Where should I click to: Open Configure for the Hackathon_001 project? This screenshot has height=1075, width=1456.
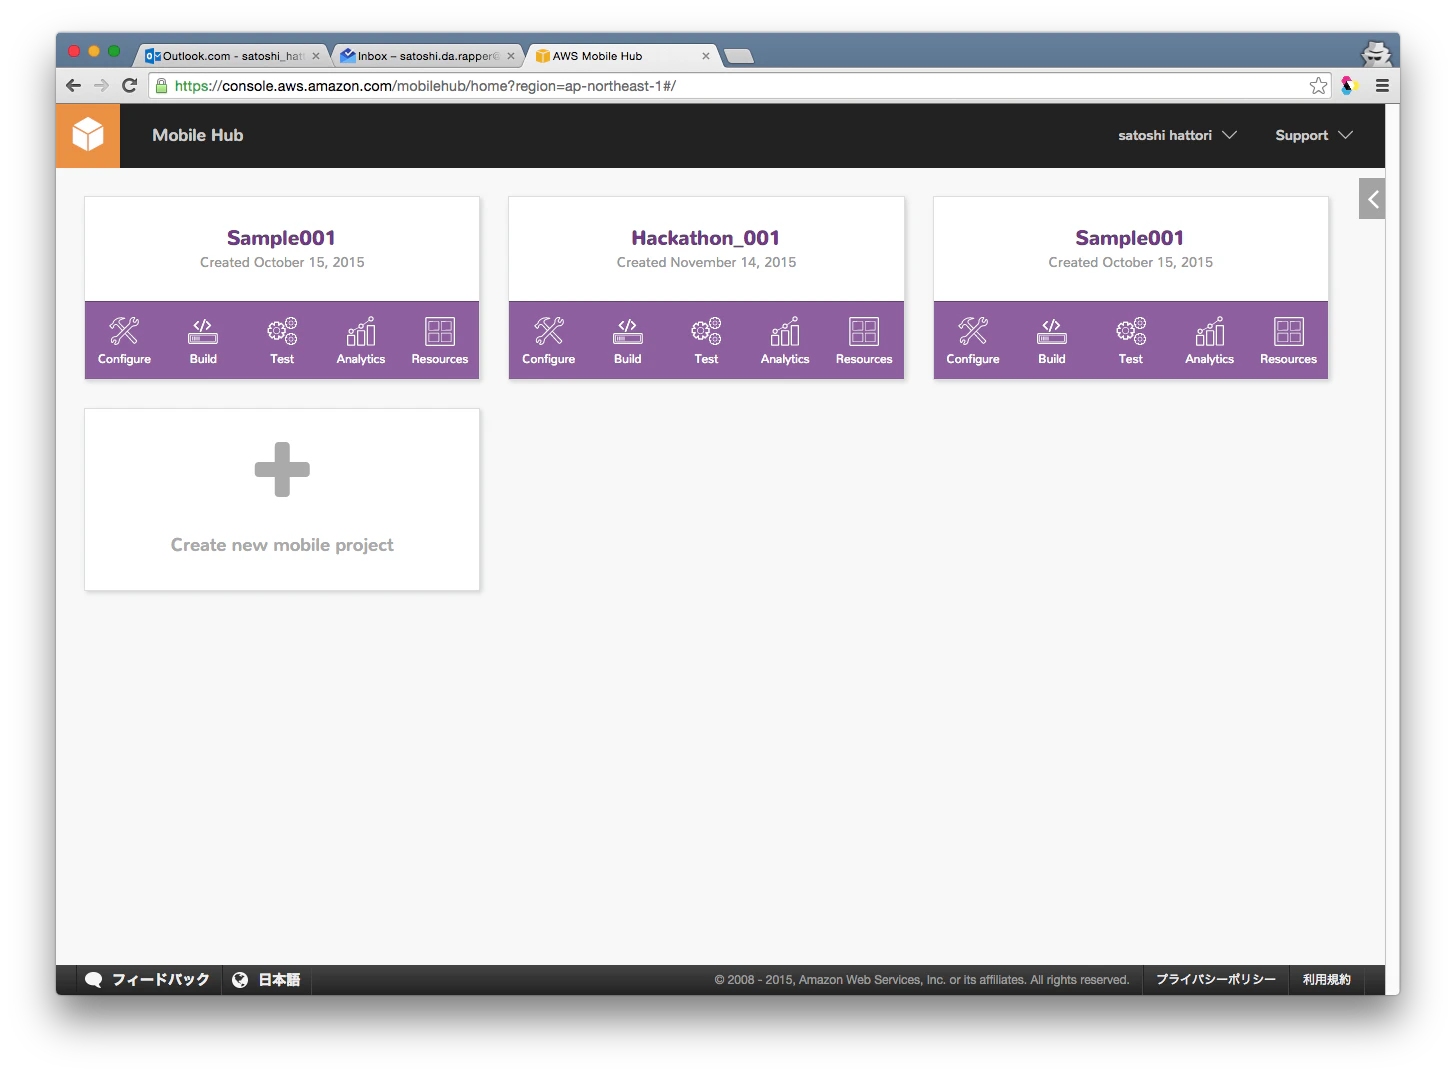(548, 341)
